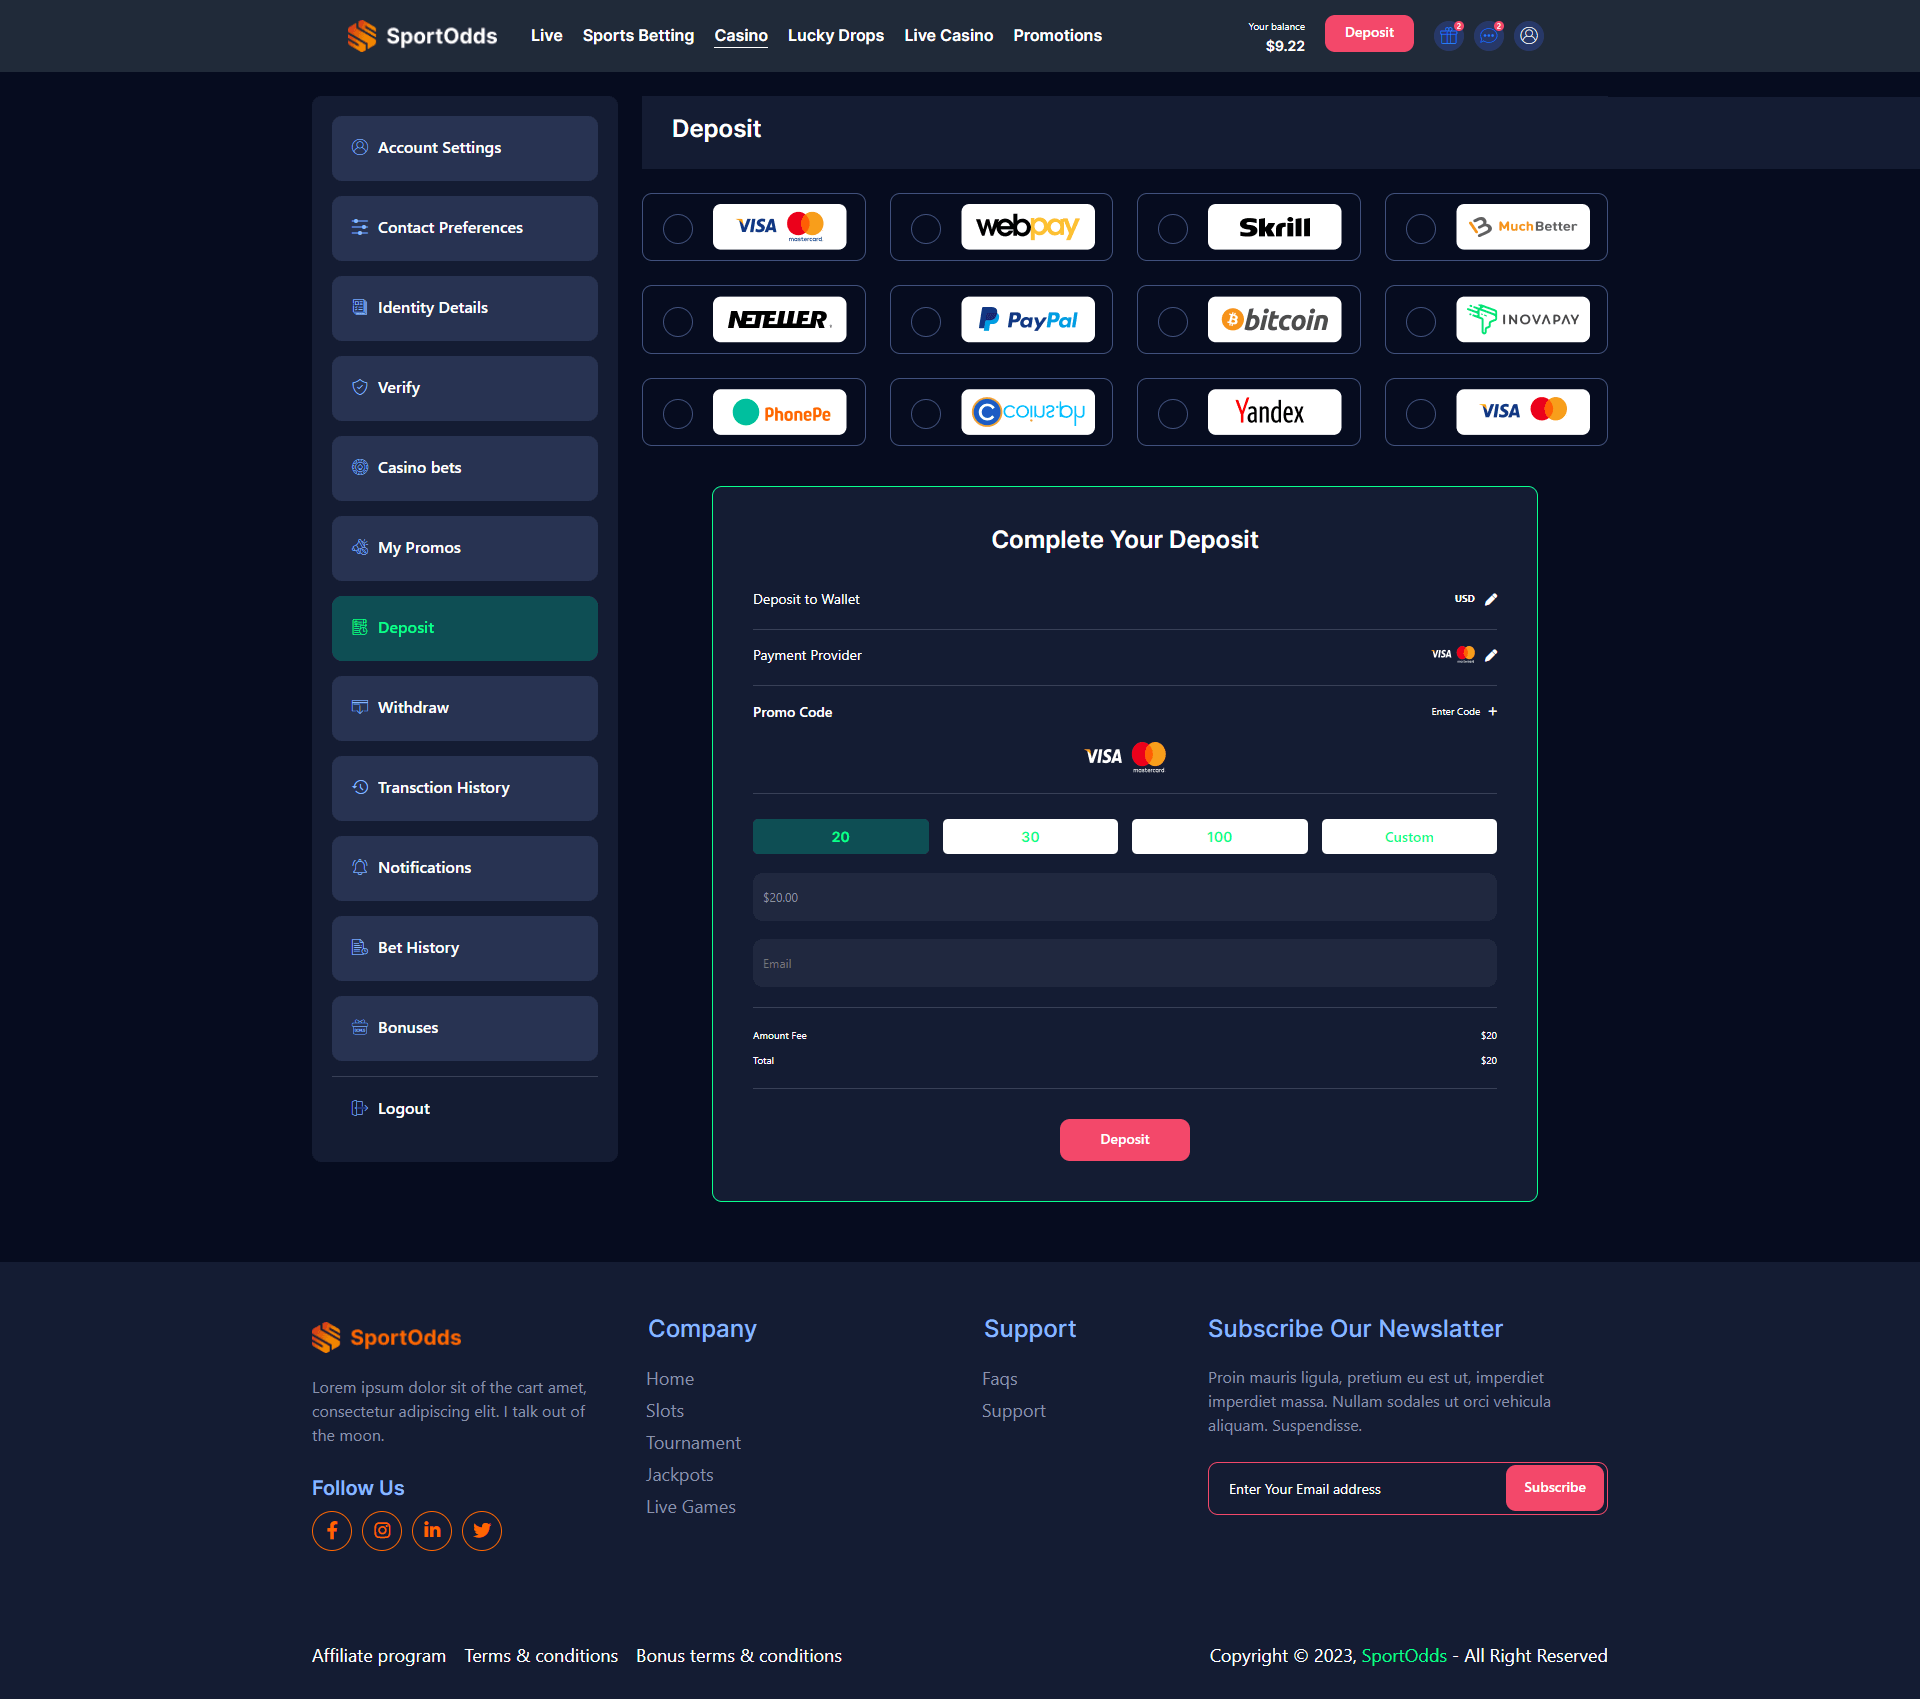Focus the Email input field in form
Screen dimensions: 1920x1699
tap(1125, 963)
